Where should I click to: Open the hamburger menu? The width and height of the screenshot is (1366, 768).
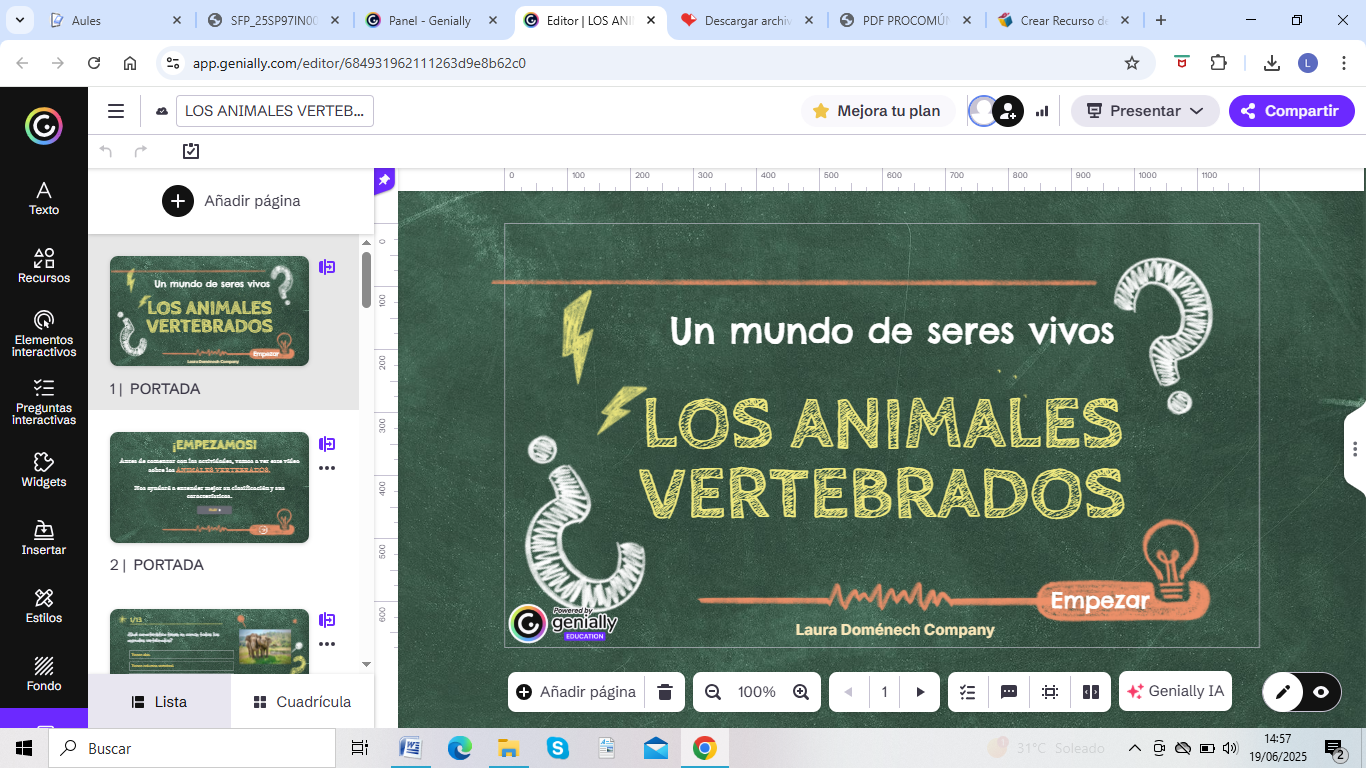tap(116, 111)
